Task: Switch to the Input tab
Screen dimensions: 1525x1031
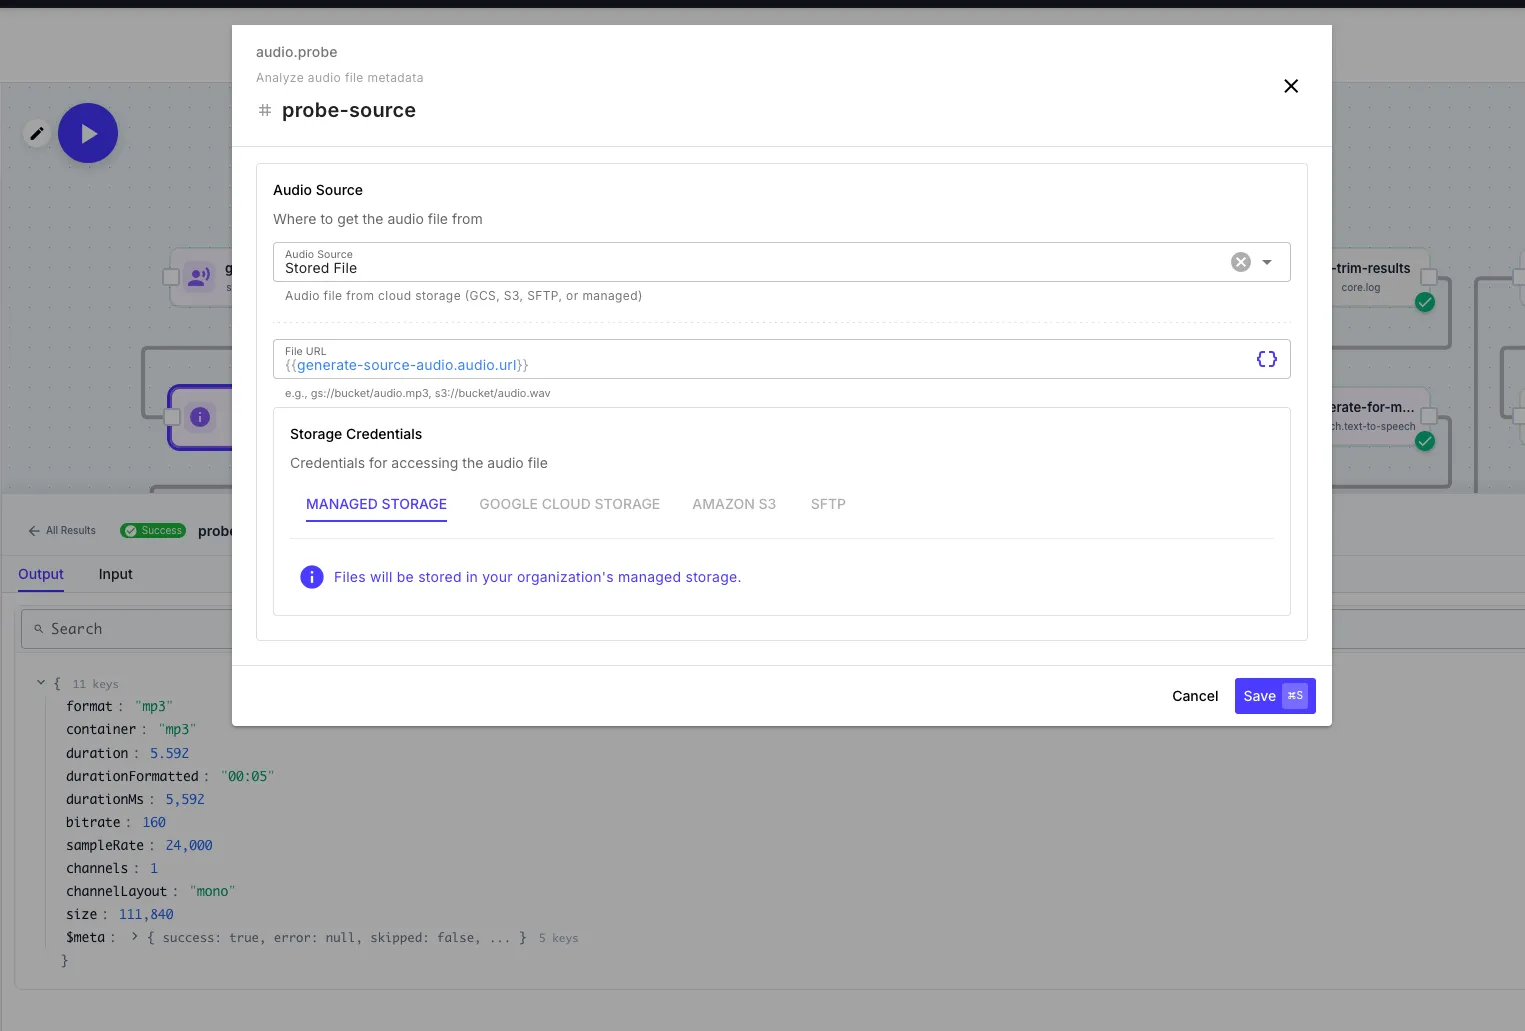Action: (x=114, y=574)
